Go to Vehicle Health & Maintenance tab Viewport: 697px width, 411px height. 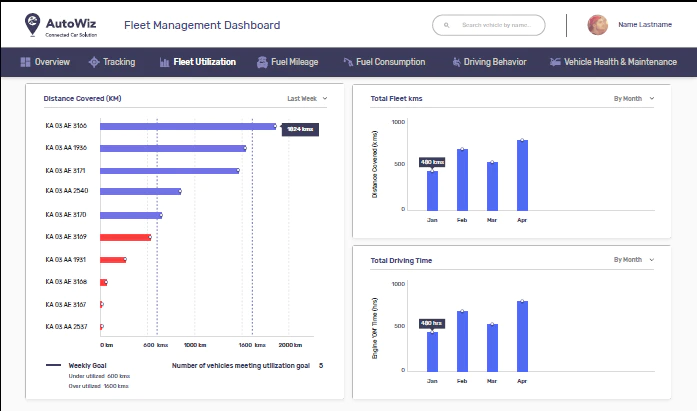(x=613, y=62)
